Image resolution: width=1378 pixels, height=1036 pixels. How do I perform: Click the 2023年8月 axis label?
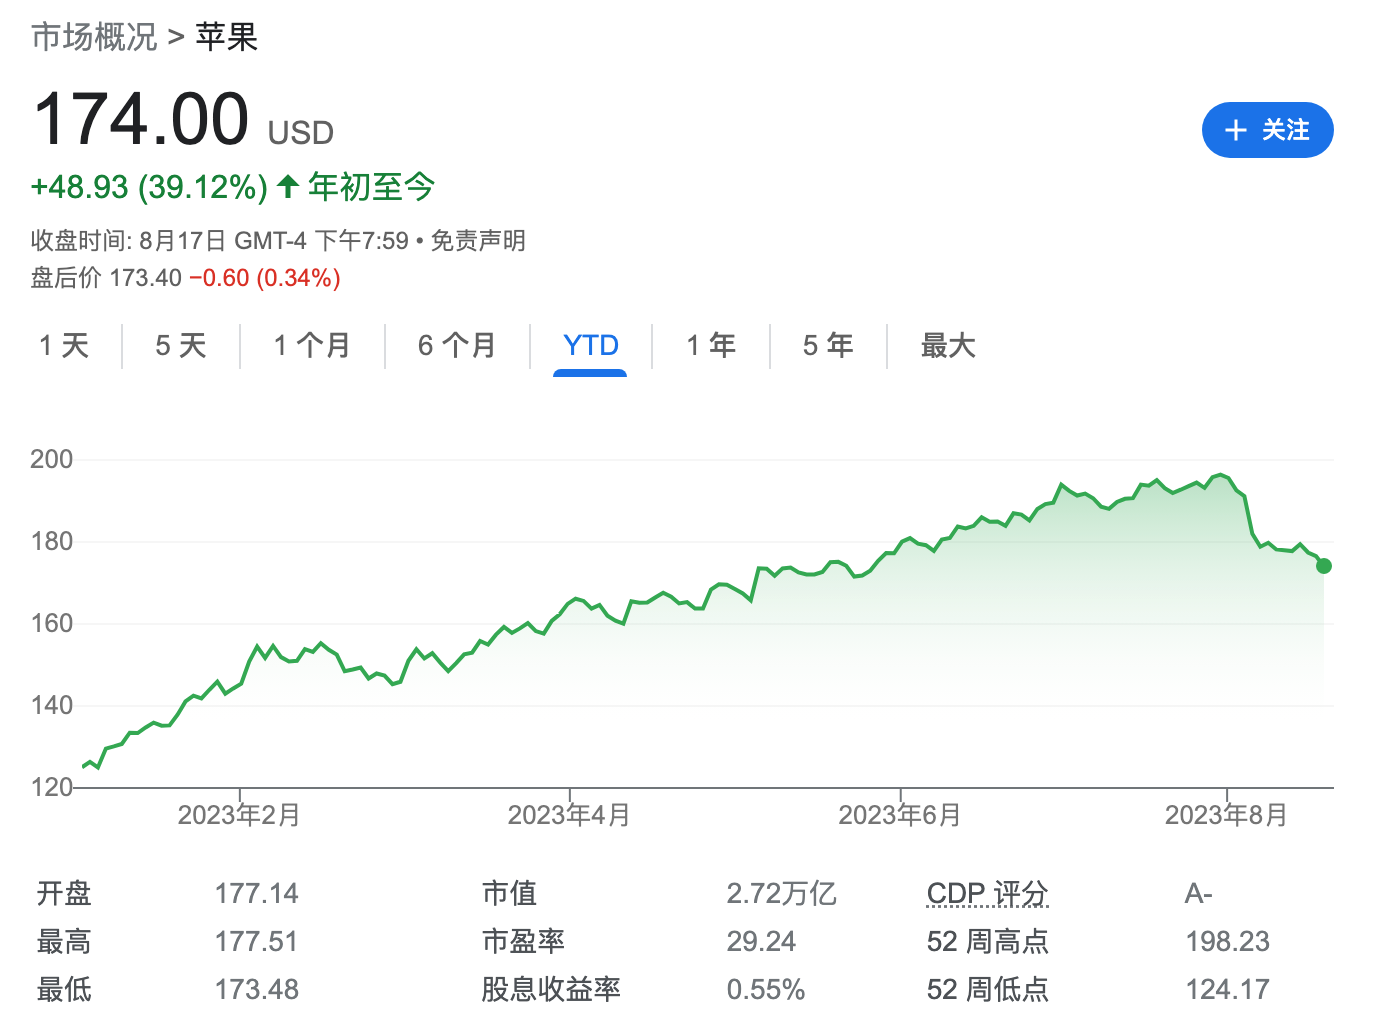1226,815
